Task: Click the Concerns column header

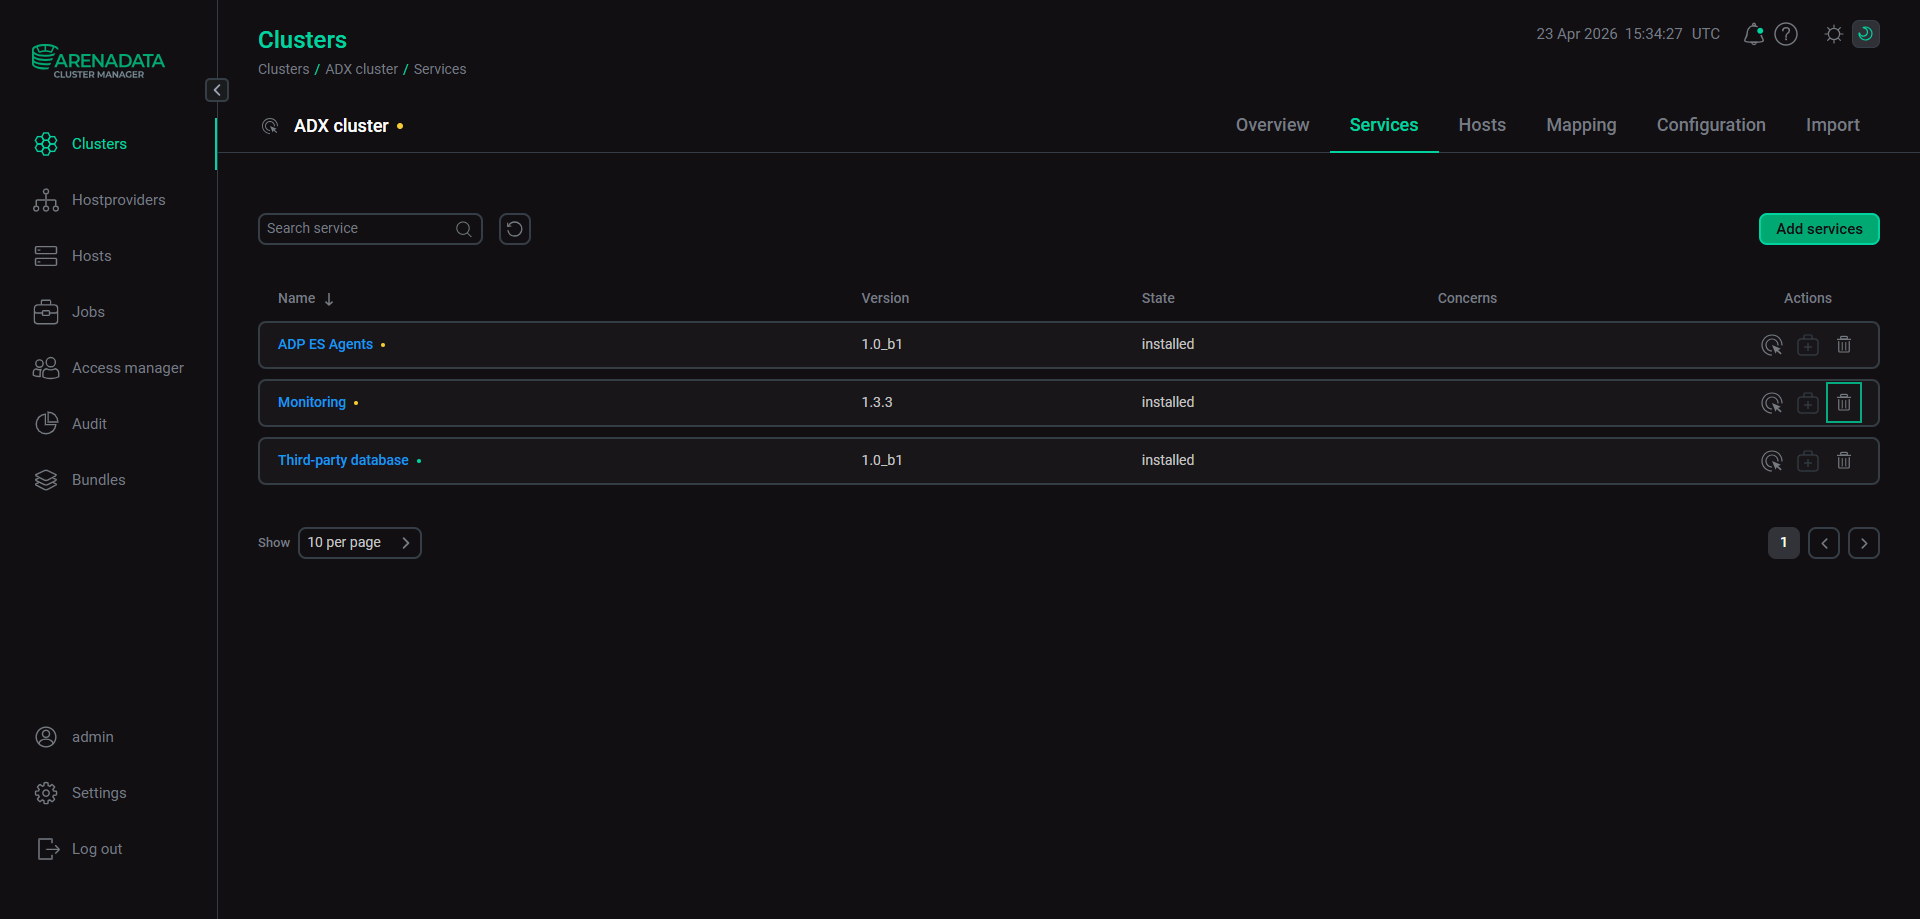Action: coord(1467,298)
